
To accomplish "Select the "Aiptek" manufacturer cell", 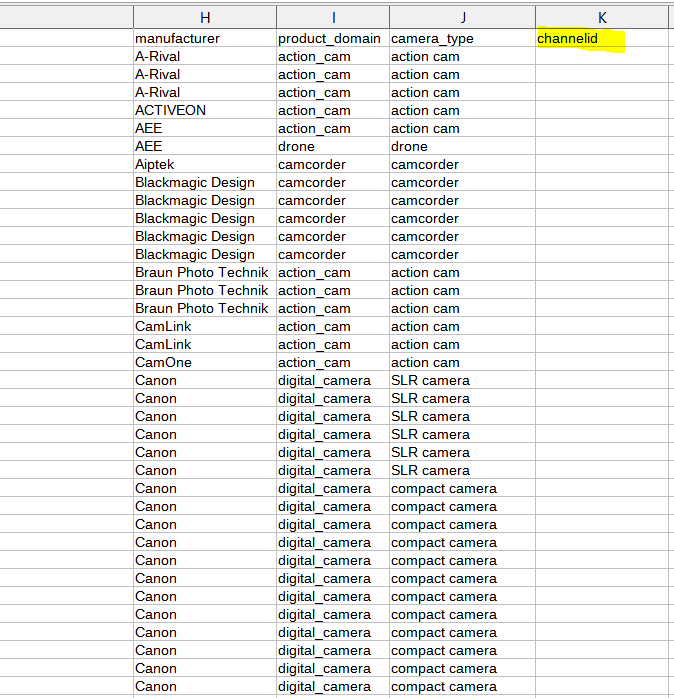I will coord(205,164).
